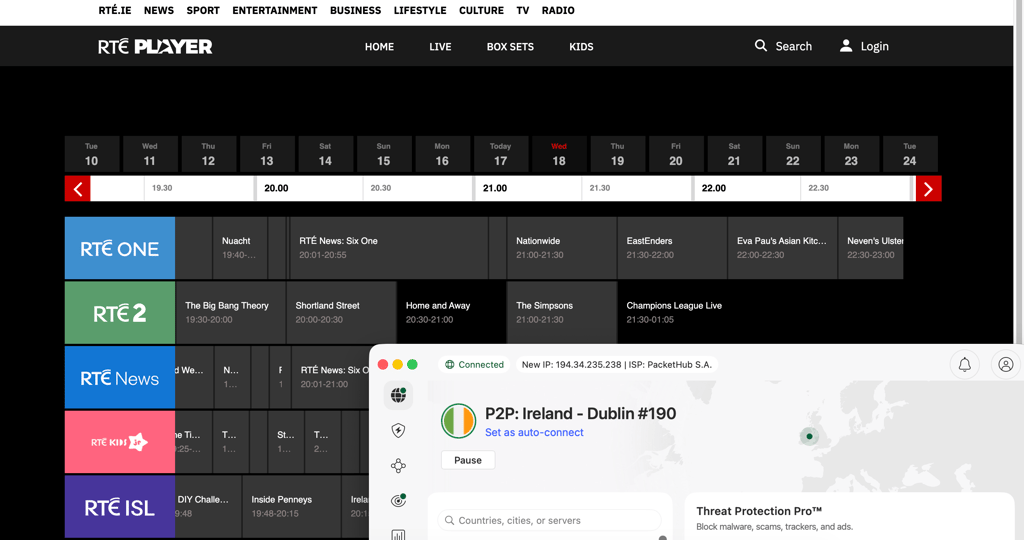Open the EastEnders programme
The width and height of the screenshot is (1024, 540).
(673, 248)
